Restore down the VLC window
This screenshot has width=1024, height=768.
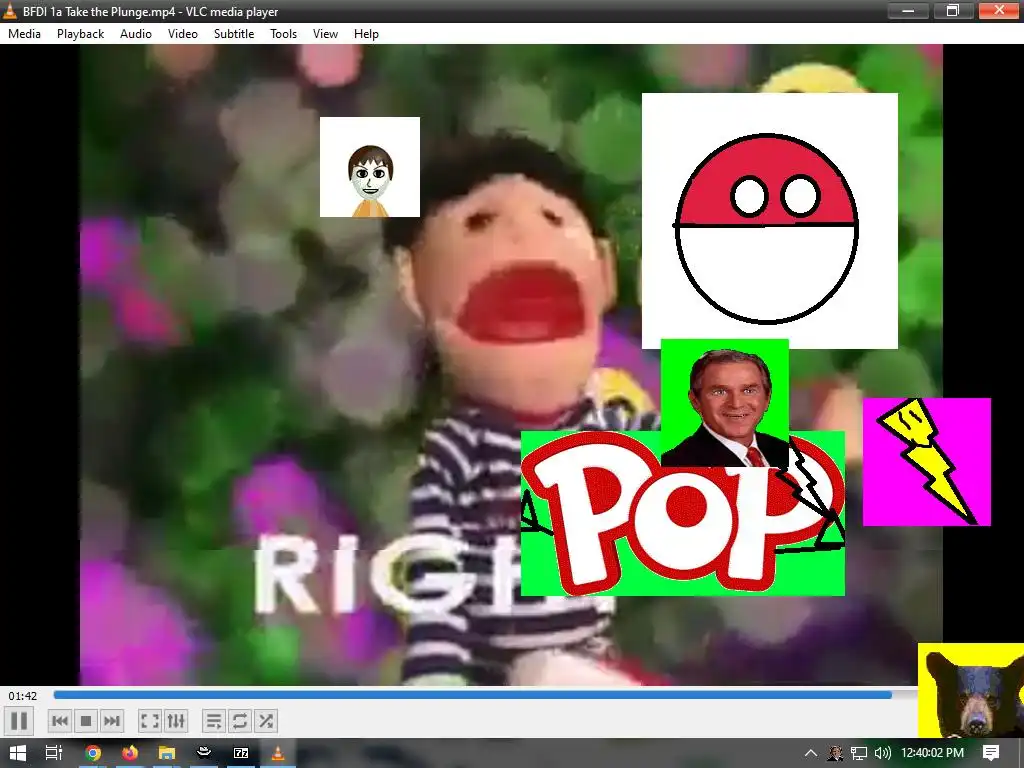coord(952,10)
